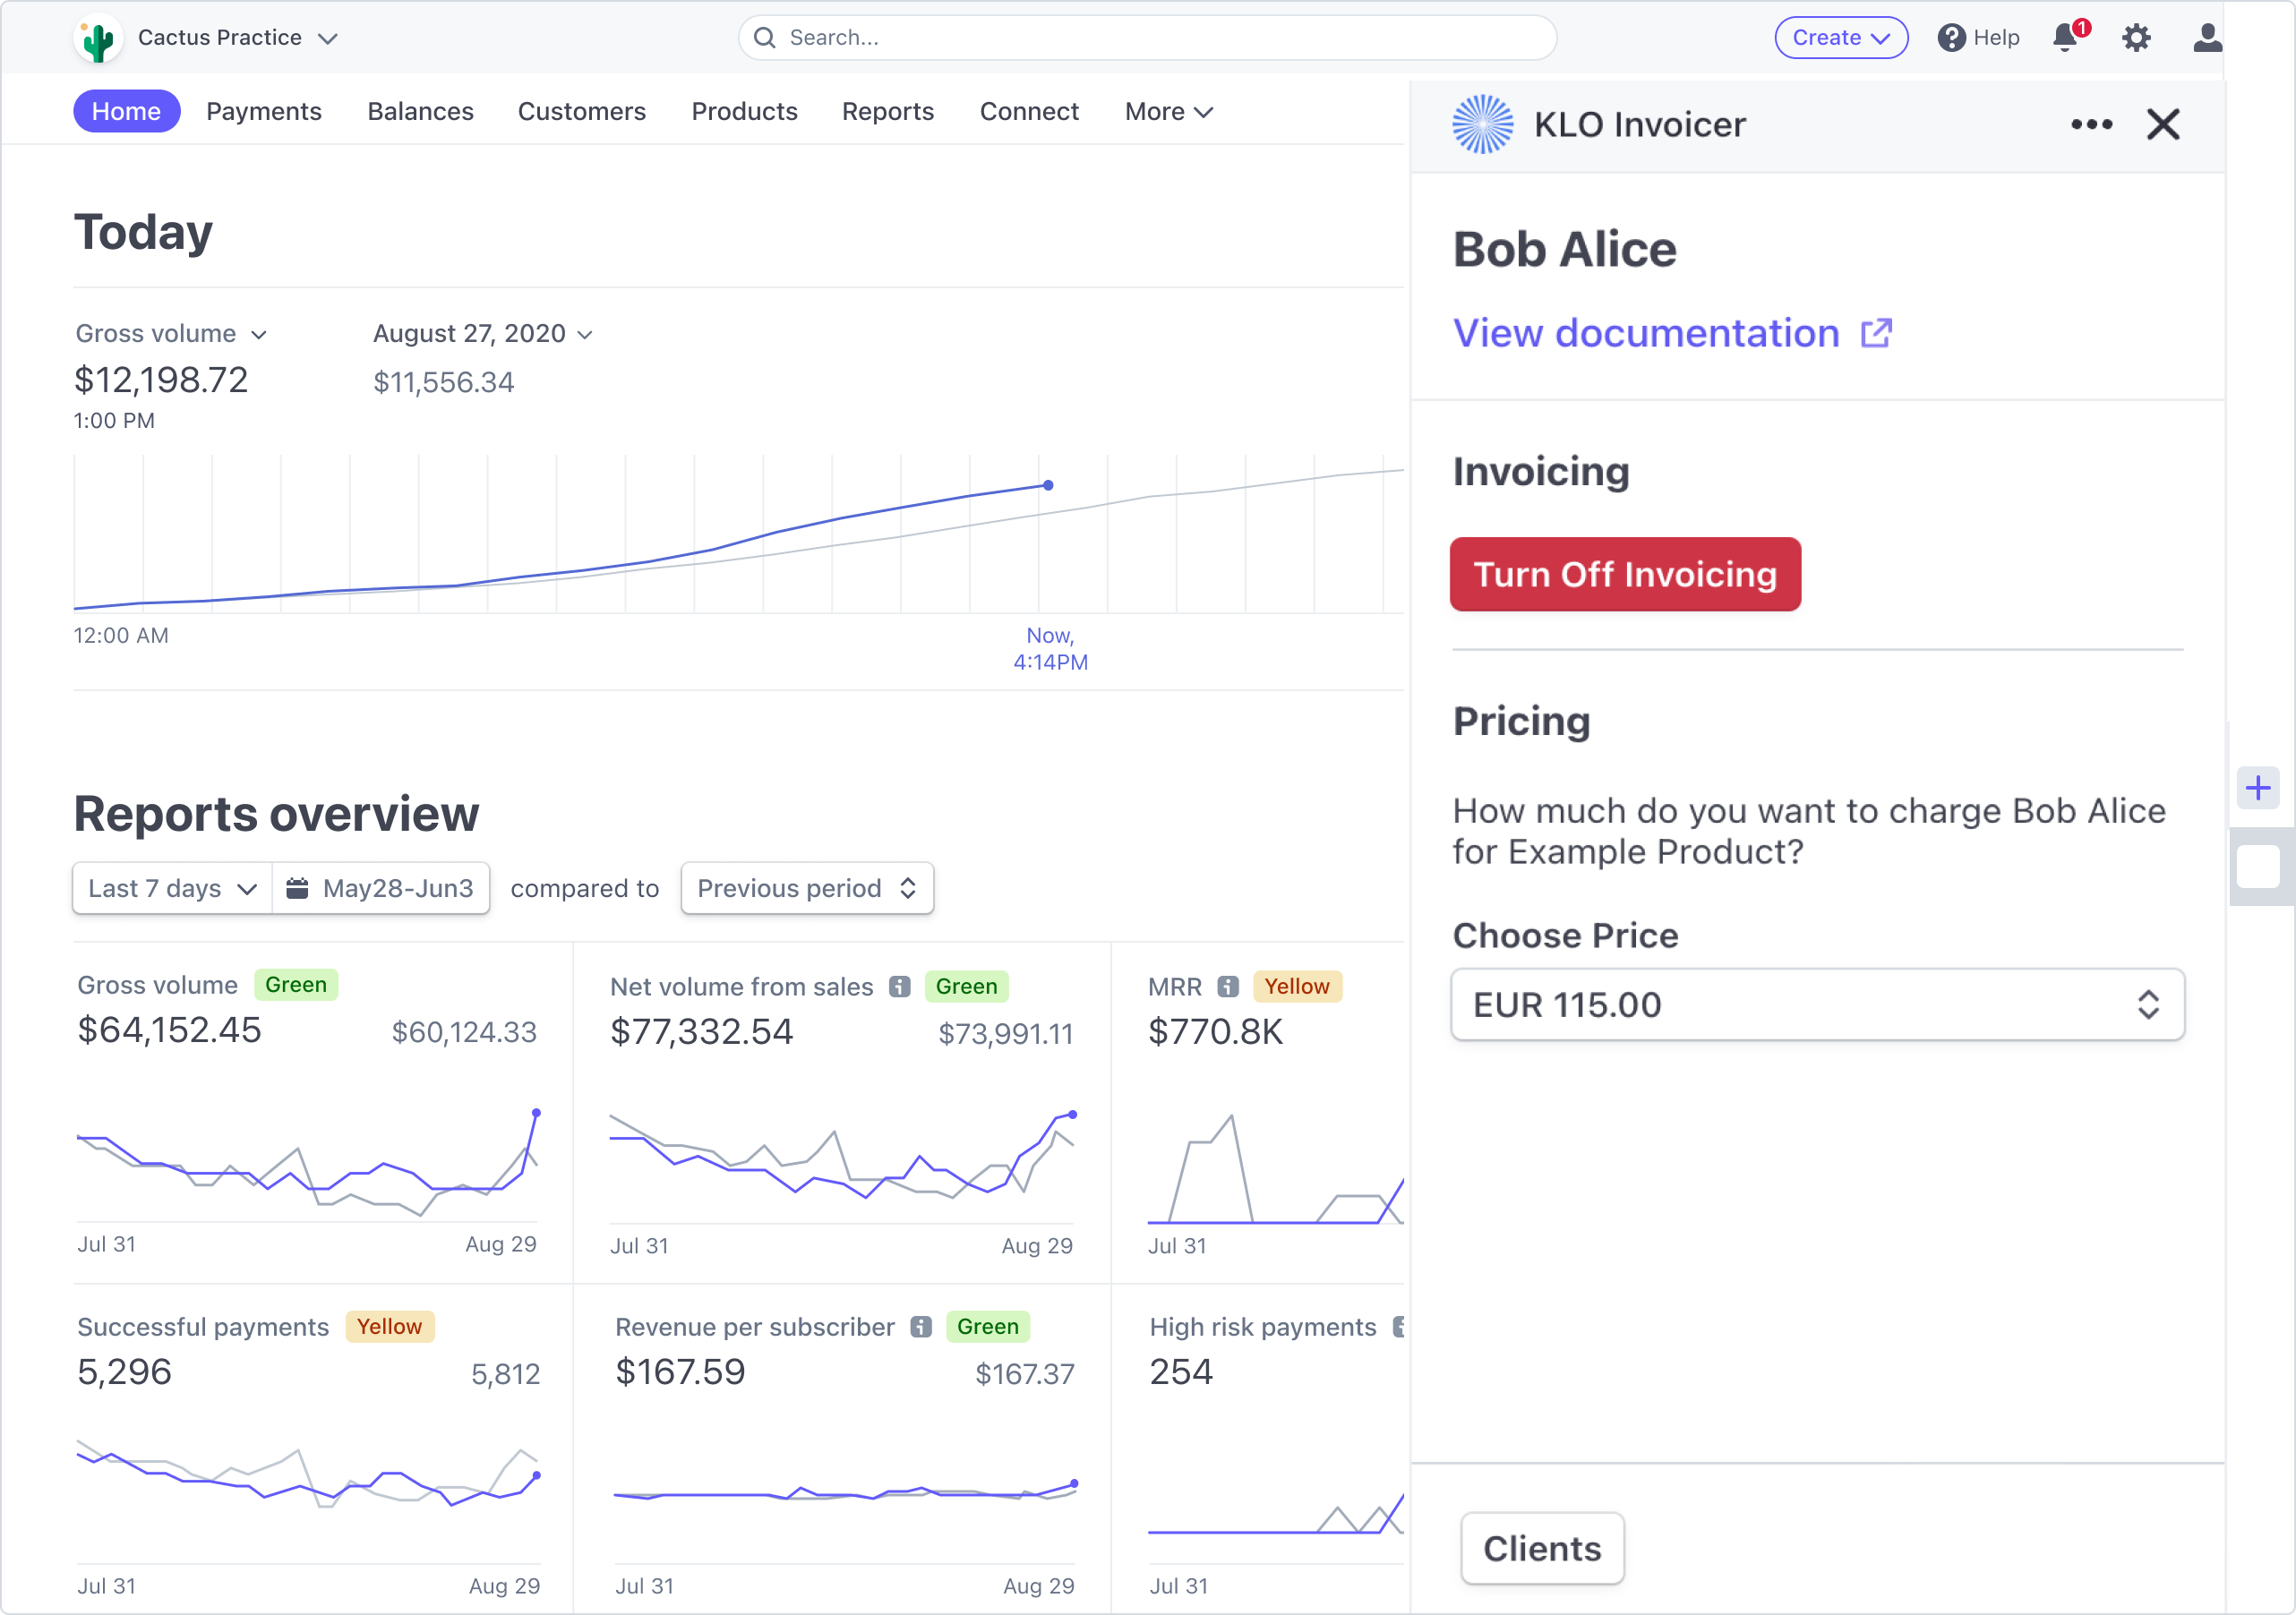This screenshot has width=2296, height=1615.
Task: Click the notifications bell icon
Action: pyautogui.click(x=2065, y=38)
